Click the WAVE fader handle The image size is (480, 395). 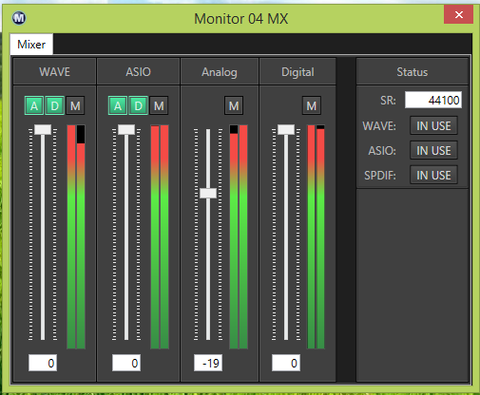point(43,129)
